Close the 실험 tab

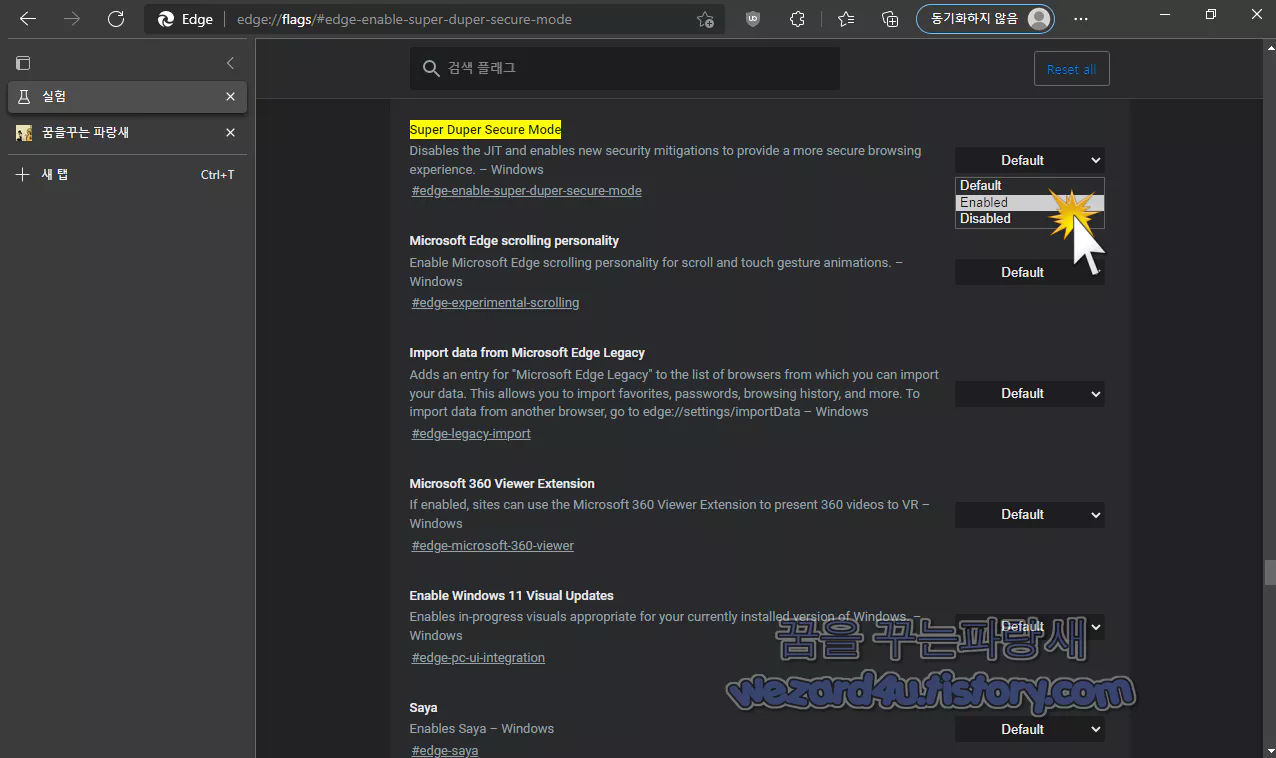(230, 97)
